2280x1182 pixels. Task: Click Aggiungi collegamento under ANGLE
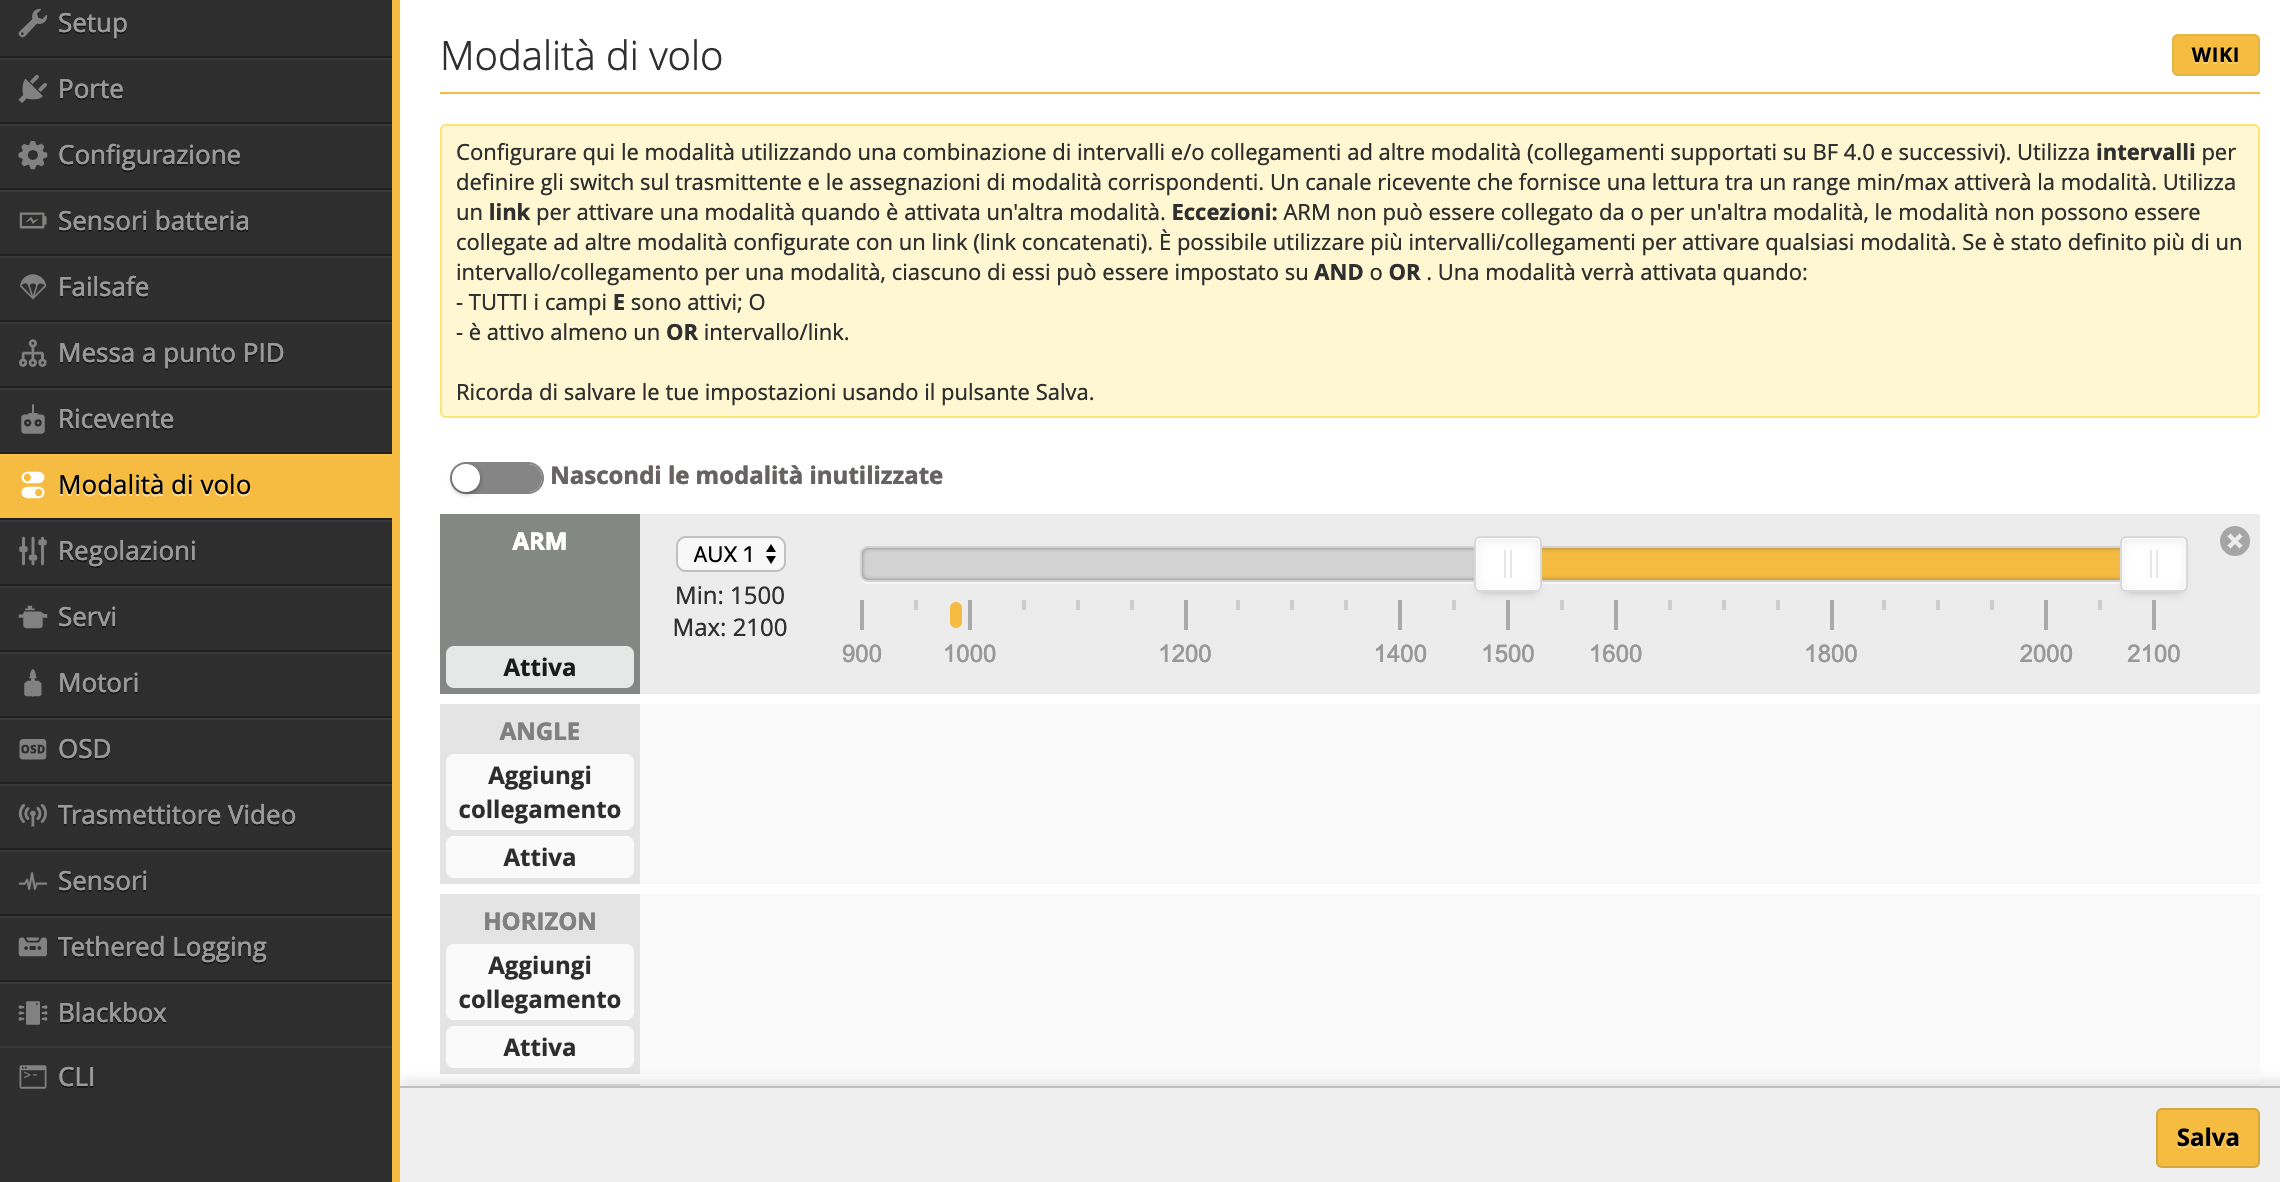coord(539,792)
